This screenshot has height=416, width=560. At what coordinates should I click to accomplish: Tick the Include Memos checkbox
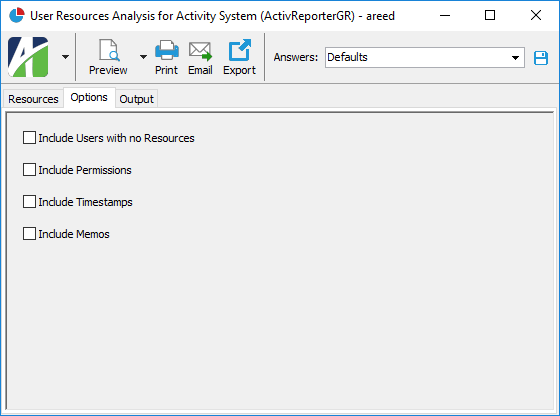coord(29,234)
